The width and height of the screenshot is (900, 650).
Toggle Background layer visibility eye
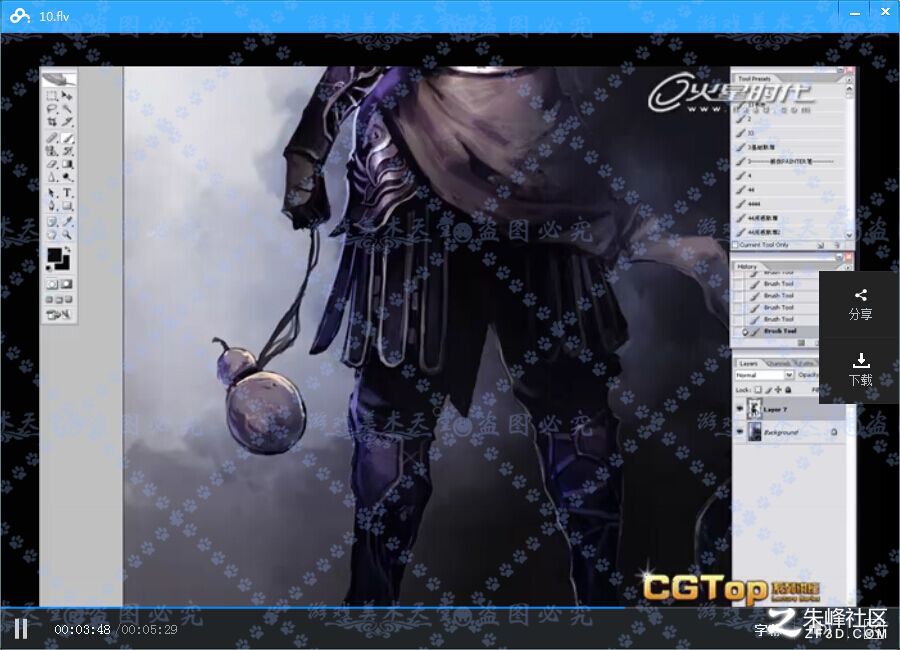click(x=740, y=431)
